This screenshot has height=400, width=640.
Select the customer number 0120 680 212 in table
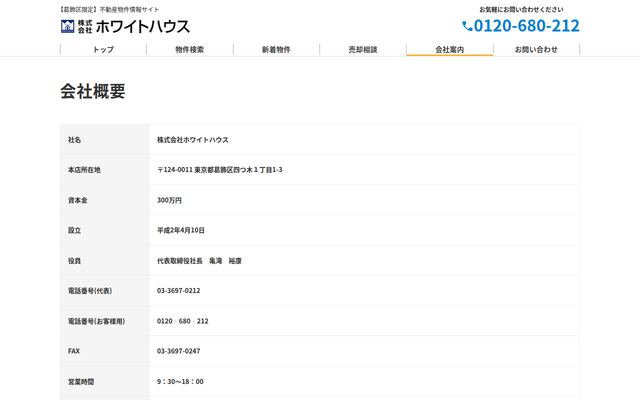tap(182, 321)
